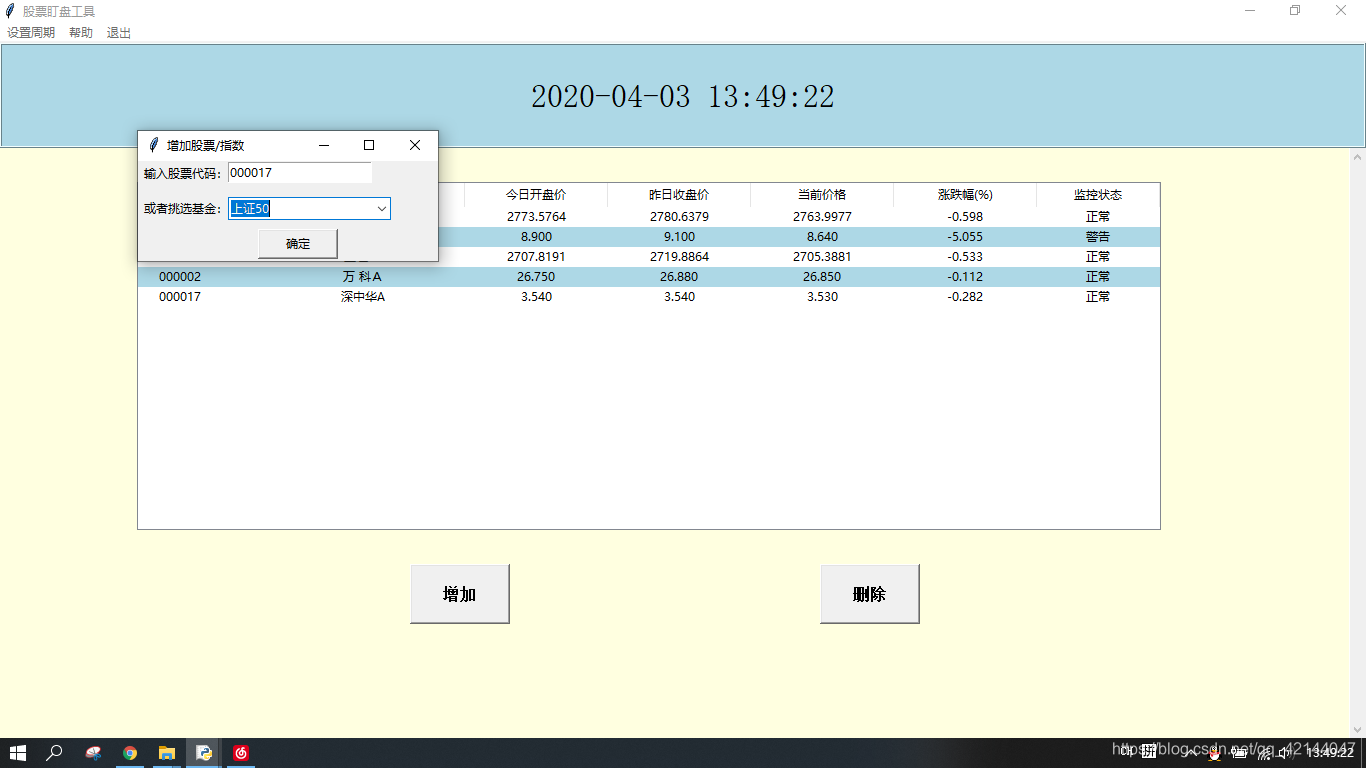Screen dimensions: 1366x768
Task: Select the 8.900 opening price cell
Action: (536, 237)
